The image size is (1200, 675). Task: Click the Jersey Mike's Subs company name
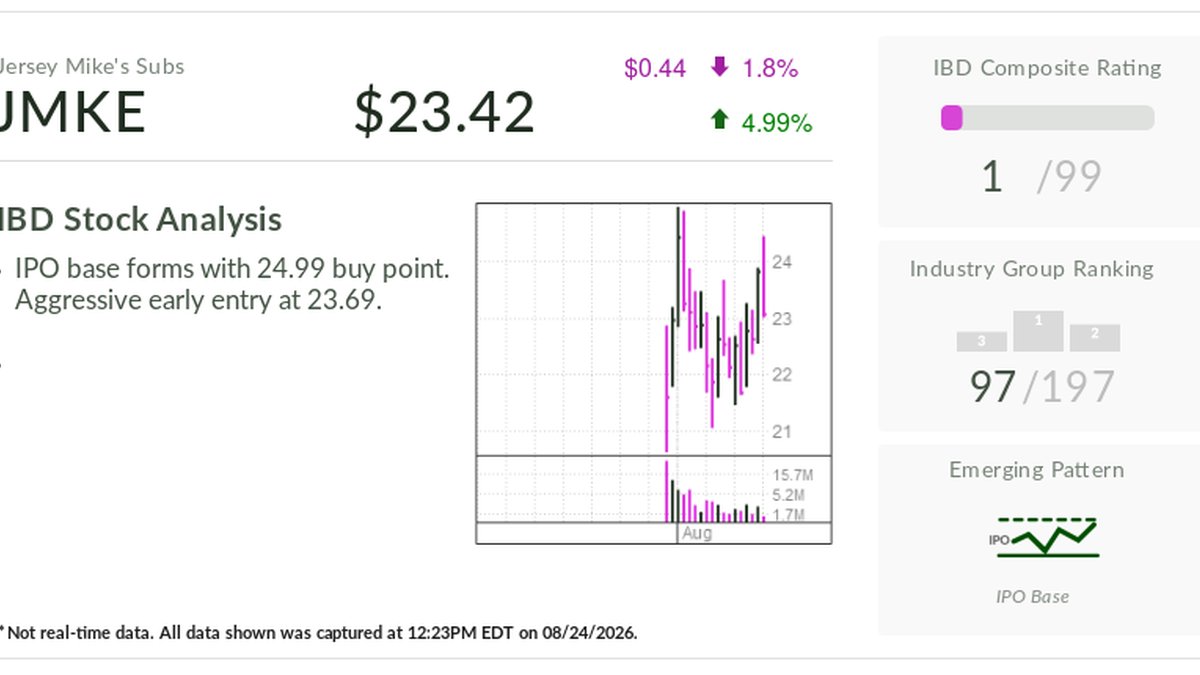(91, 67)
